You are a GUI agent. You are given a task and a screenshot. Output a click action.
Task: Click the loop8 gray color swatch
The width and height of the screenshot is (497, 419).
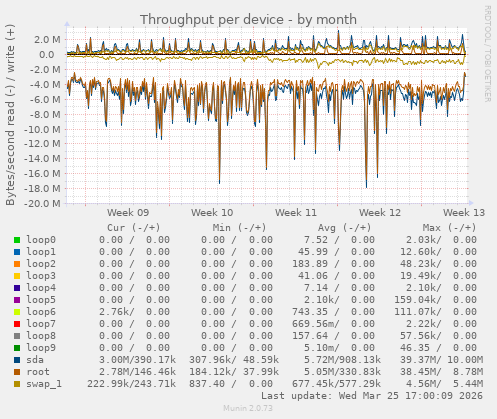tap(17, 336)
